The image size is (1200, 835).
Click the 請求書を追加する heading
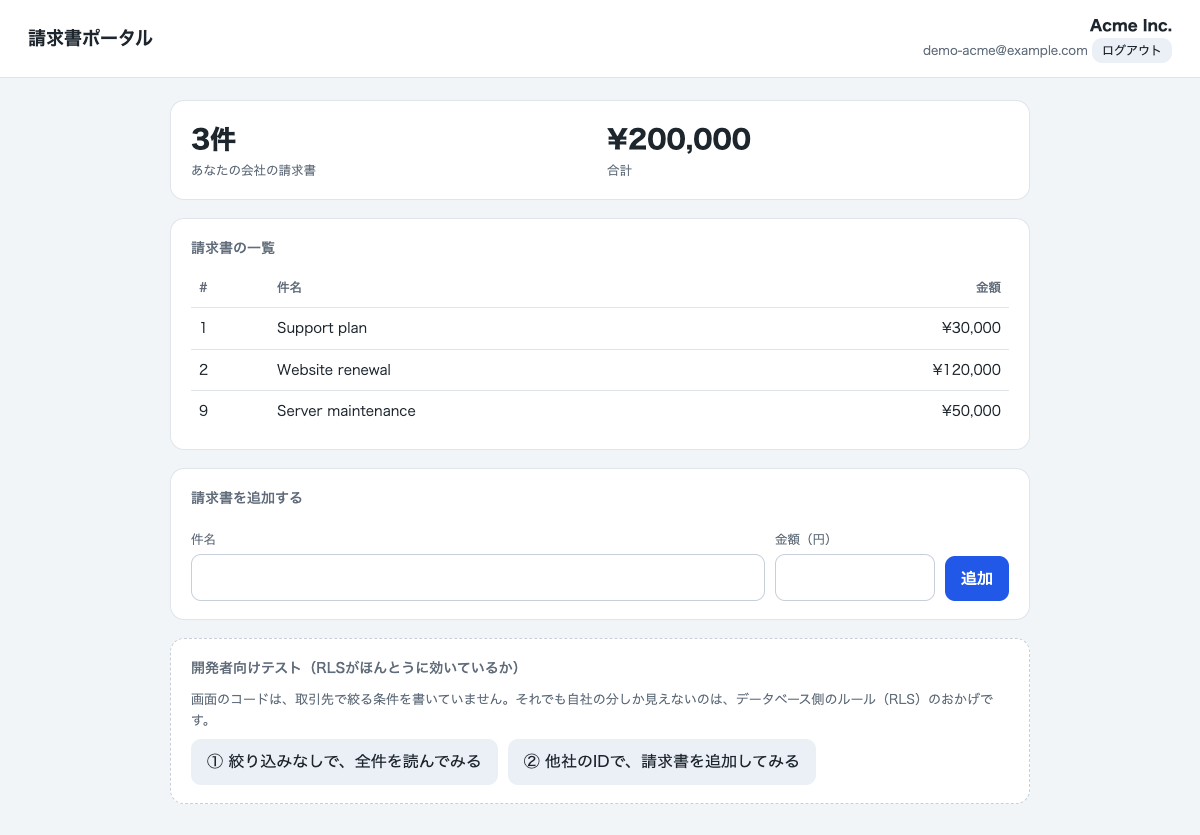(246, 498)
